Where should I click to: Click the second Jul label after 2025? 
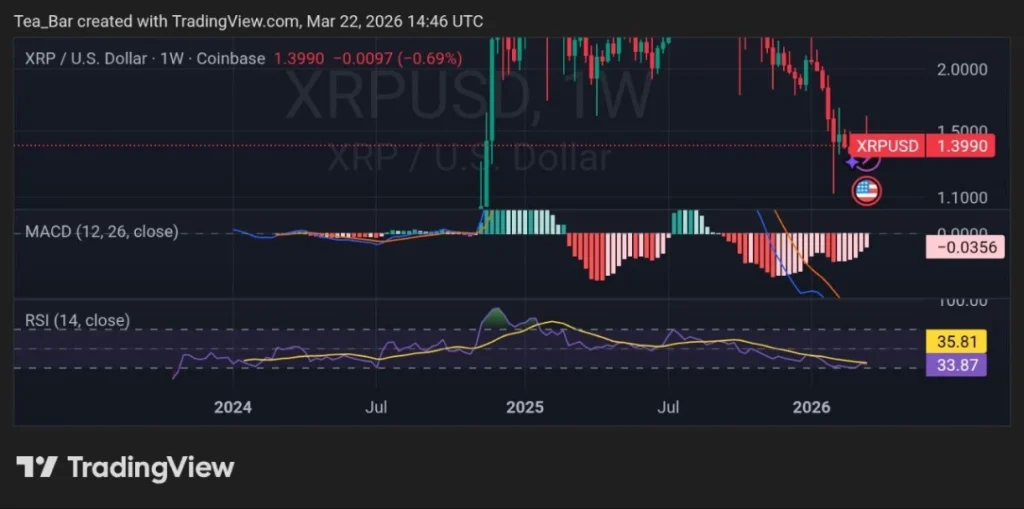tap(669, 407)
